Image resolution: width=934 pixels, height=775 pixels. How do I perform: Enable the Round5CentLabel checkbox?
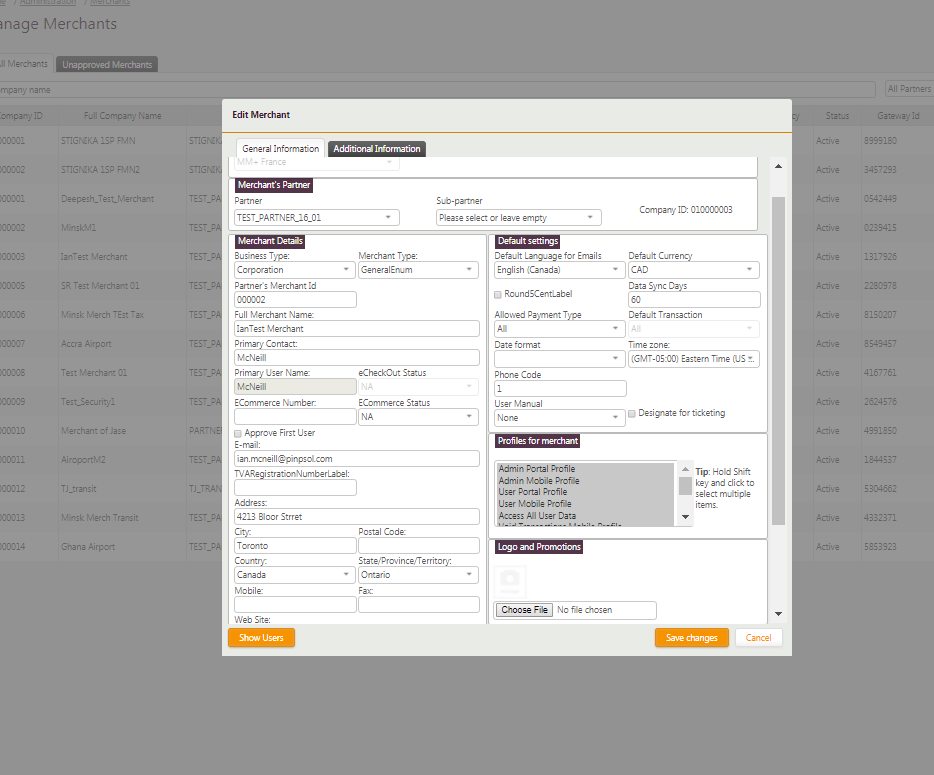pyautogui.click(x=498, y=294)
